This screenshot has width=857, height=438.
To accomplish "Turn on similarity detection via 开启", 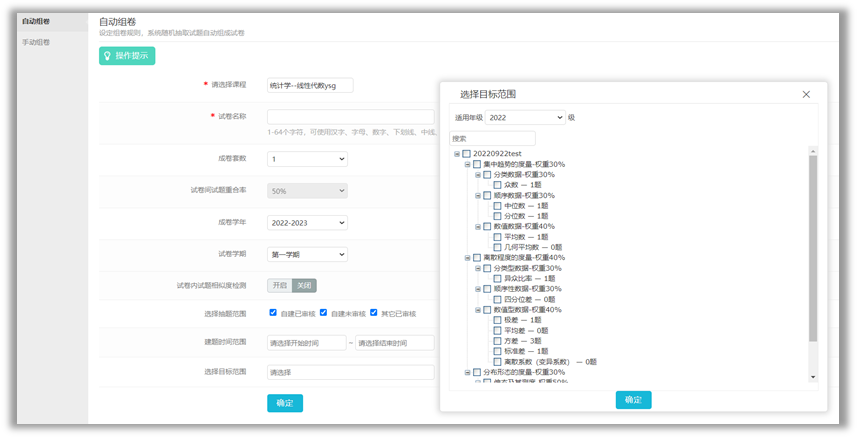I will coord(280,285).
